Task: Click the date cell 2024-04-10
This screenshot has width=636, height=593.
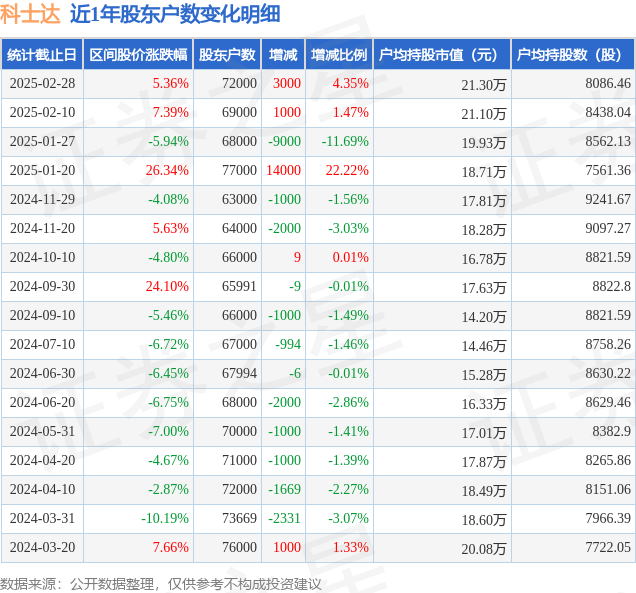Action: click(42, 490)
